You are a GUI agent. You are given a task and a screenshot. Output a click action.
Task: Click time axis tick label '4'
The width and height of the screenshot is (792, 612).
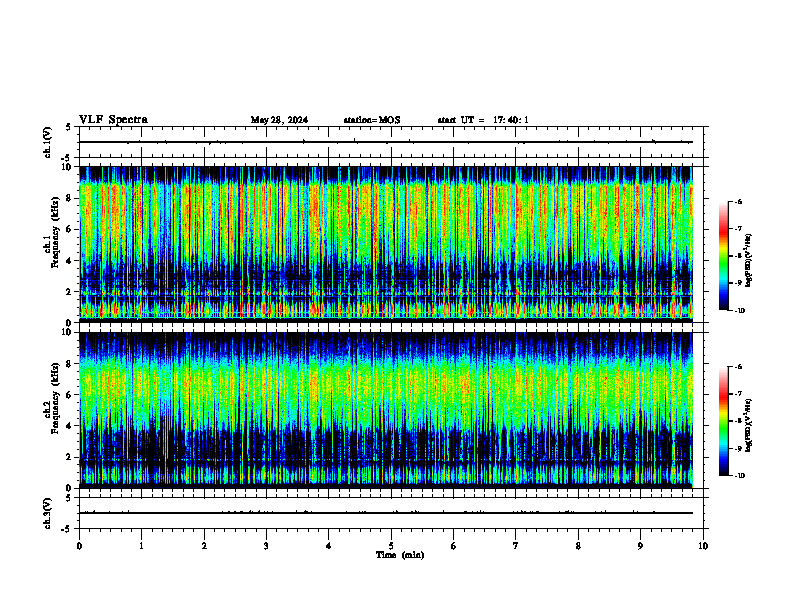(x=329, y=546)
